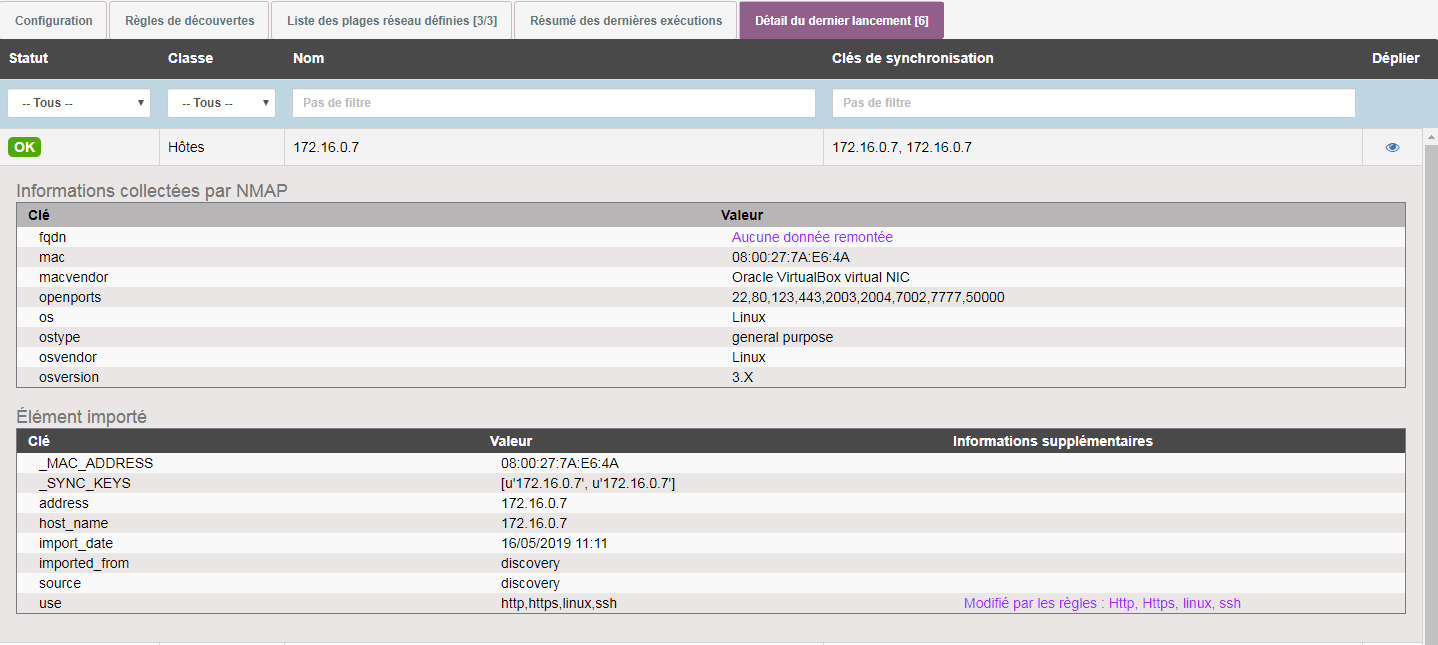Toggle the eye icon for host 172.16.0.7

click(x=1392, y=147)
